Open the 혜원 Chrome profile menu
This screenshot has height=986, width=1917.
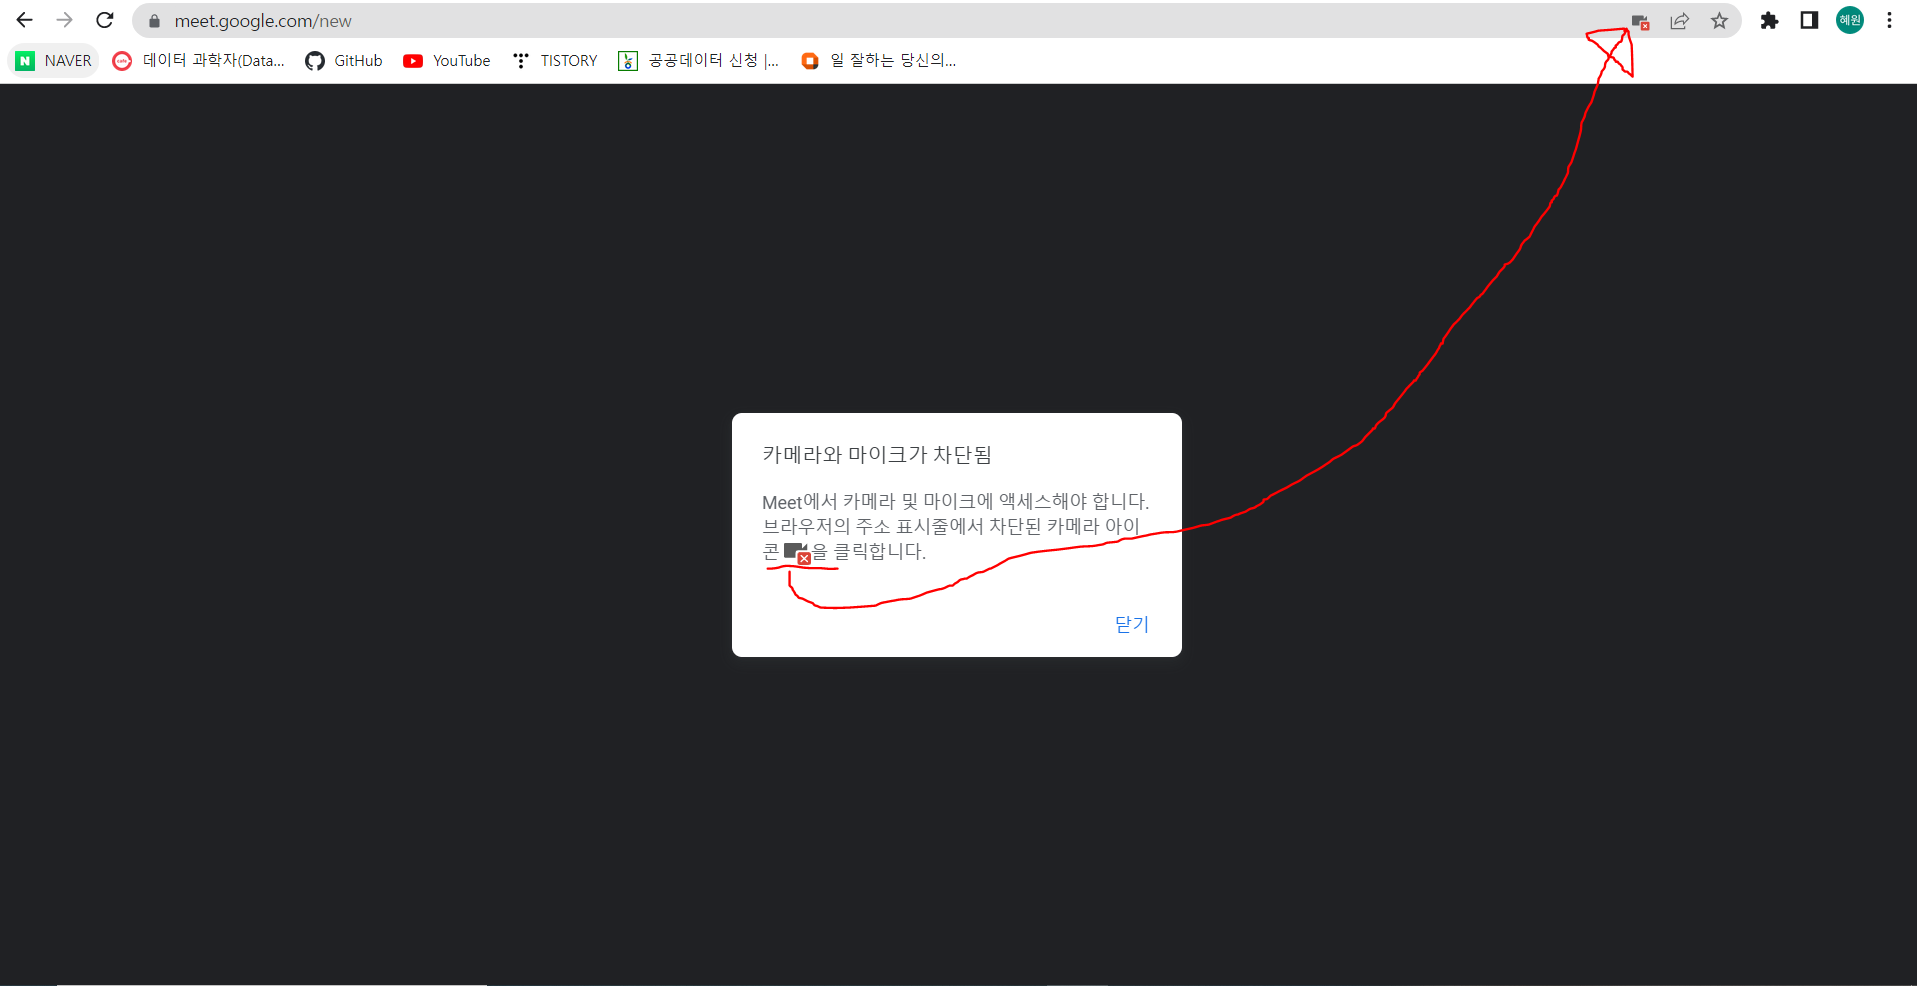1850,20
